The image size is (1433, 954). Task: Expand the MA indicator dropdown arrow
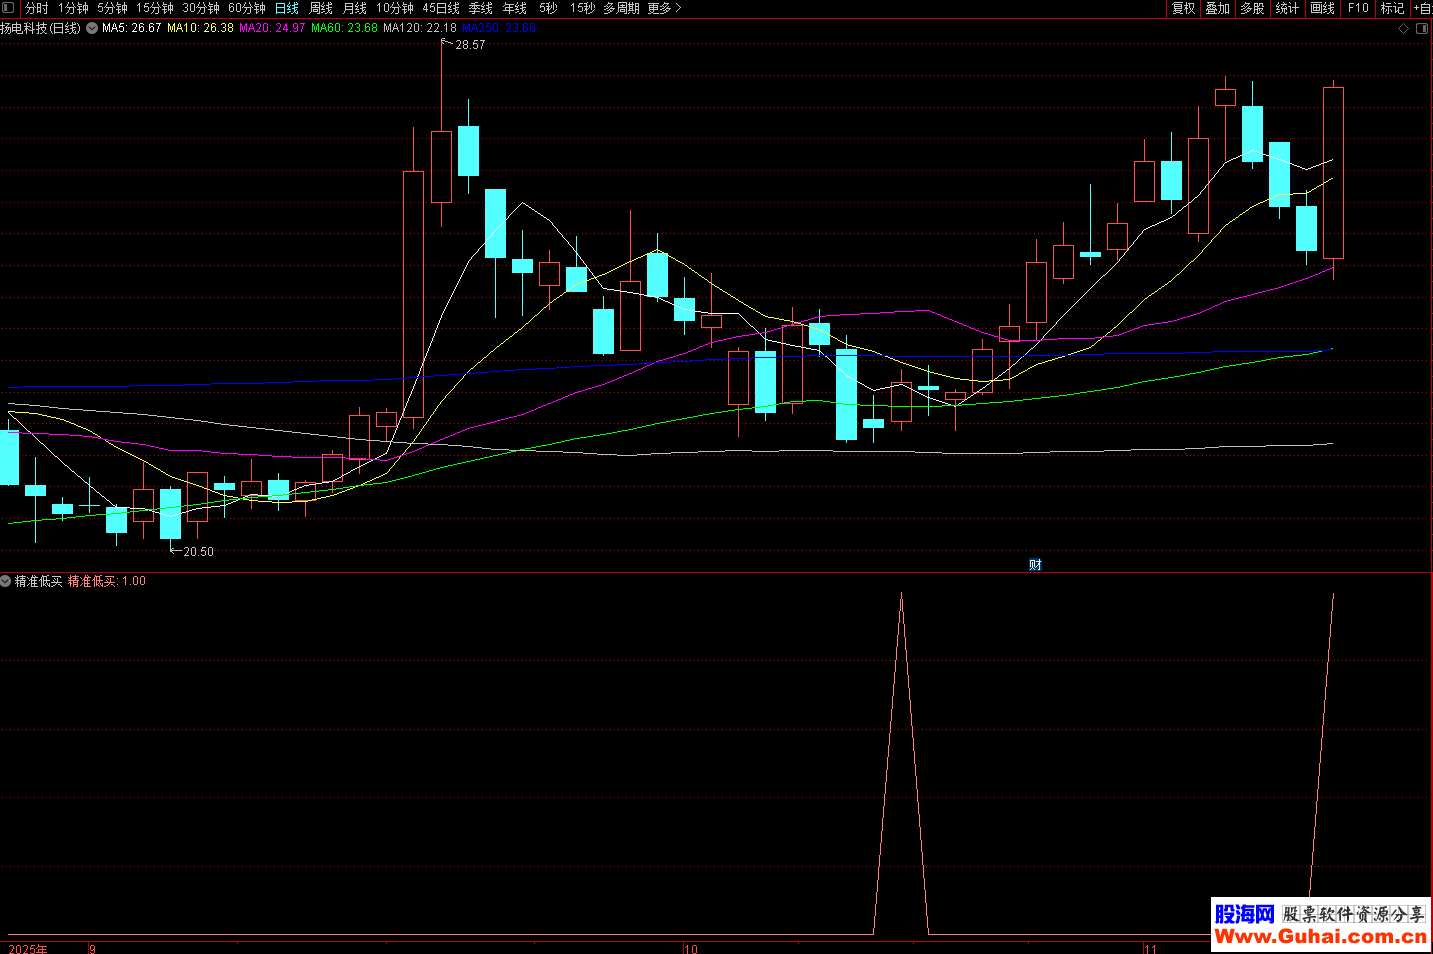click(x=92, y=28)
